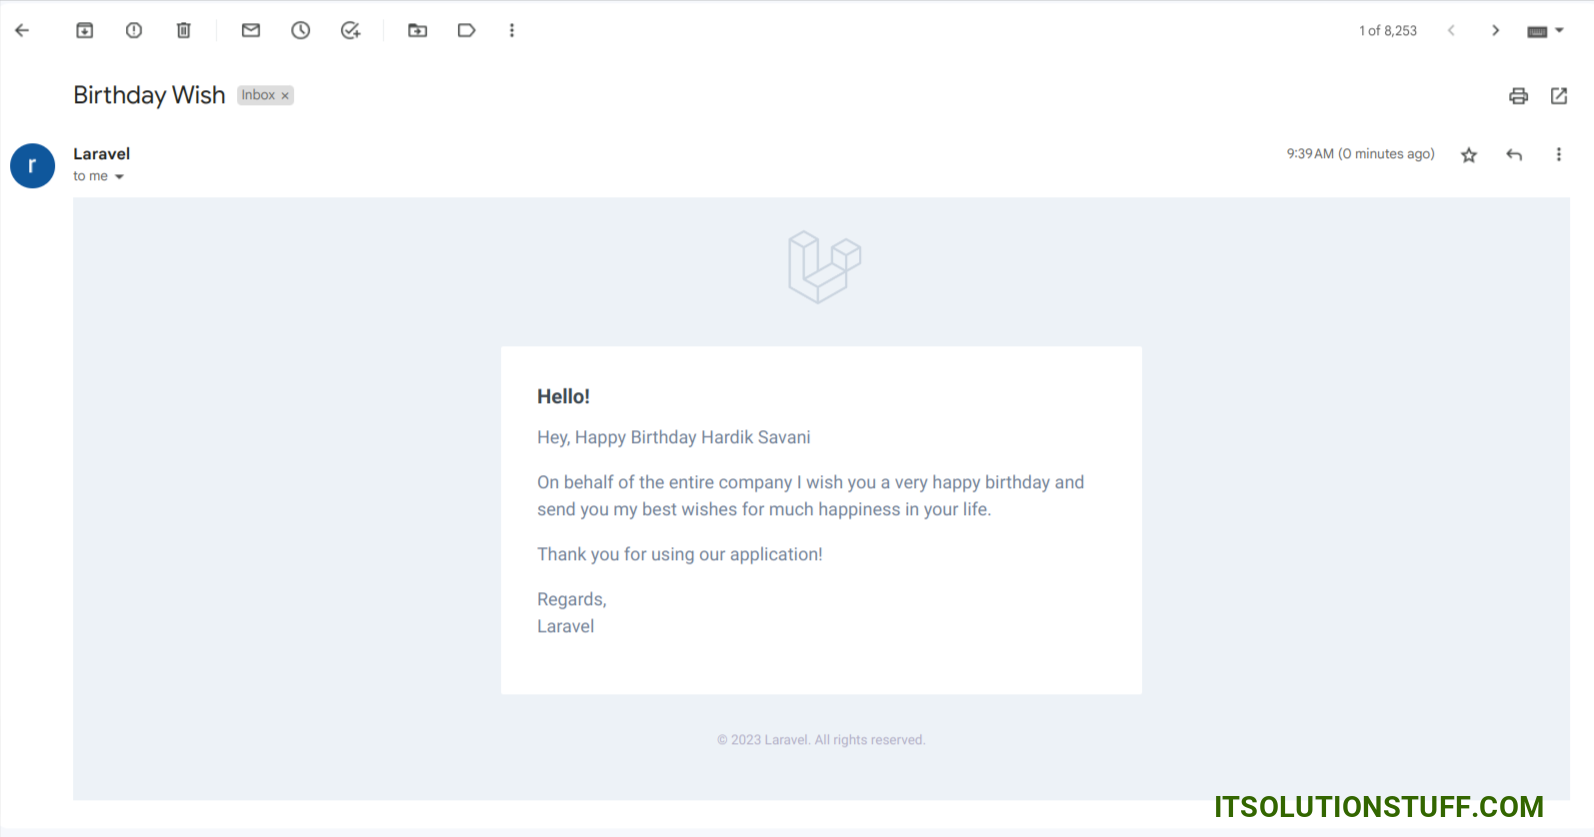Go back to the inbox list
This screenshot has width=1594, height=837.
pyautogui.click(x=22, y=31)
